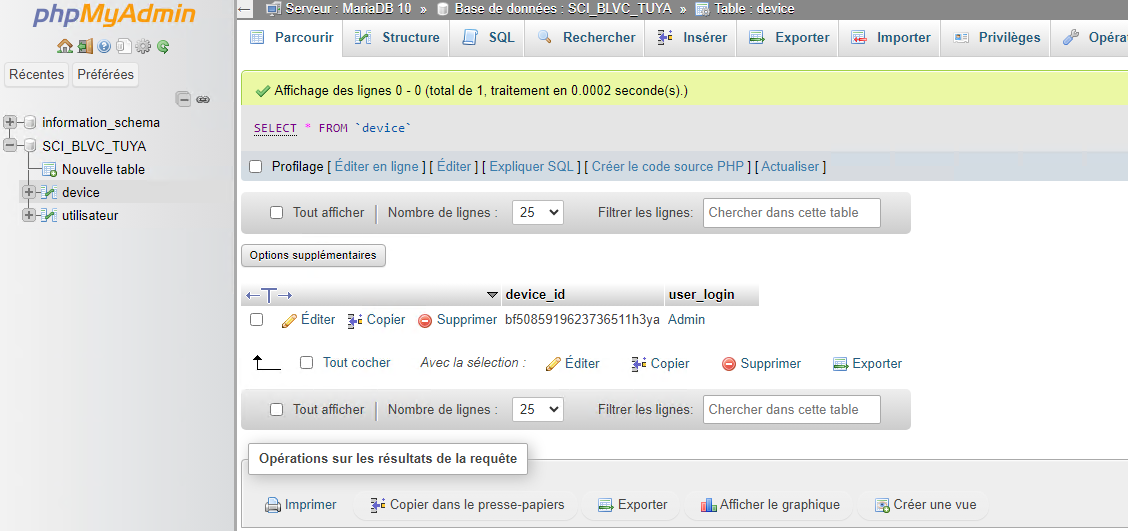Click the red Supprimer icon in the row
The image size is (1128, 531).
[x=425, y=320]
